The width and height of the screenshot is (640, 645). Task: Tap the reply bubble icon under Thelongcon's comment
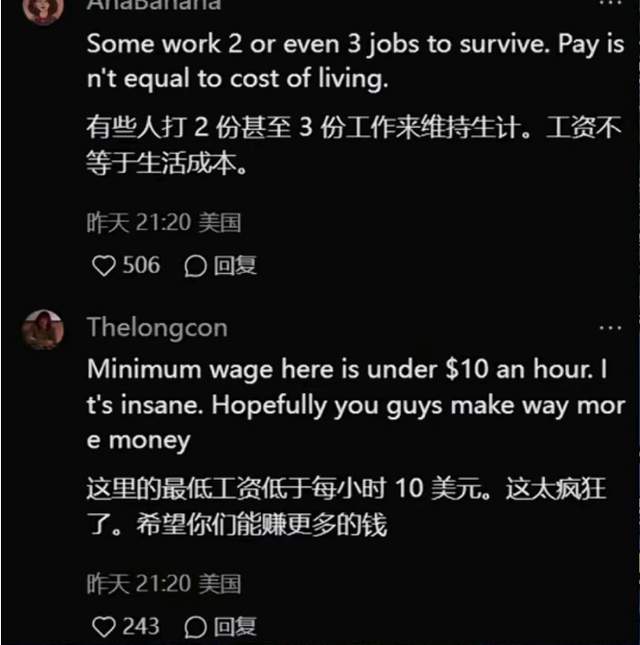tap(195, 627)
